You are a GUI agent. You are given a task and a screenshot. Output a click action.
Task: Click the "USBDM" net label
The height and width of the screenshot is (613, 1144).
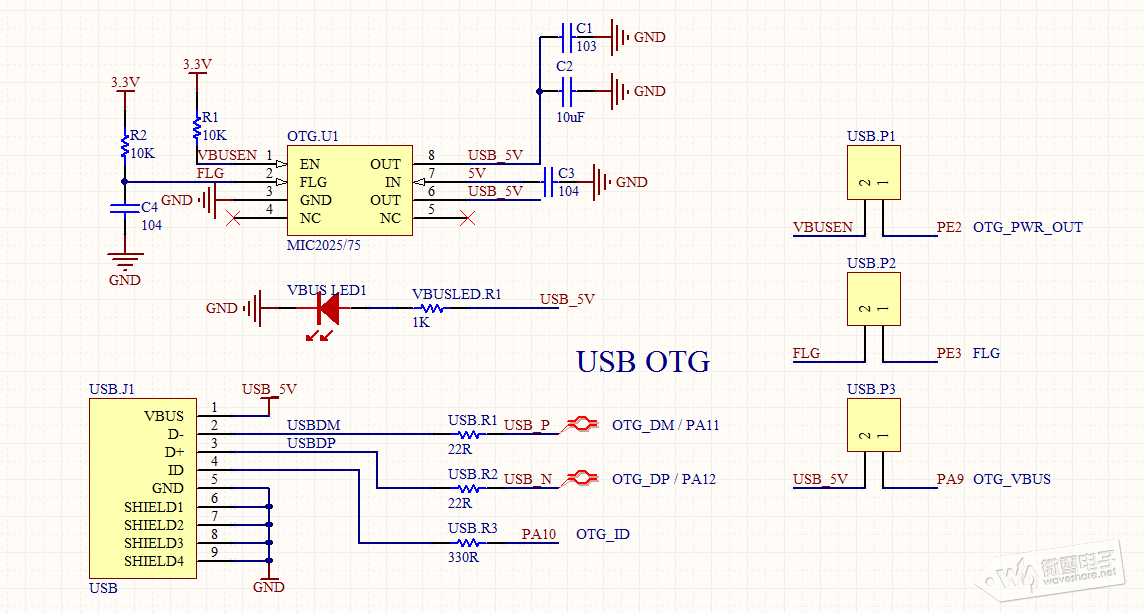pos(314,425)
